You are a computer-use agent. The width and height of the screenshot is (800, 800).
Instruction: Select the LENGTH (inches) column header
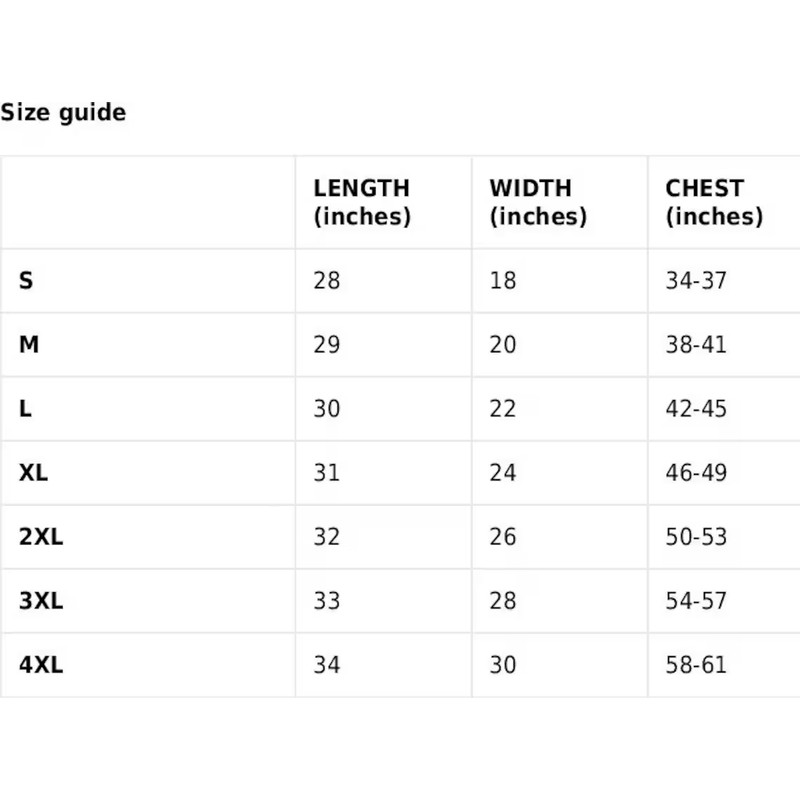point(362,202)
